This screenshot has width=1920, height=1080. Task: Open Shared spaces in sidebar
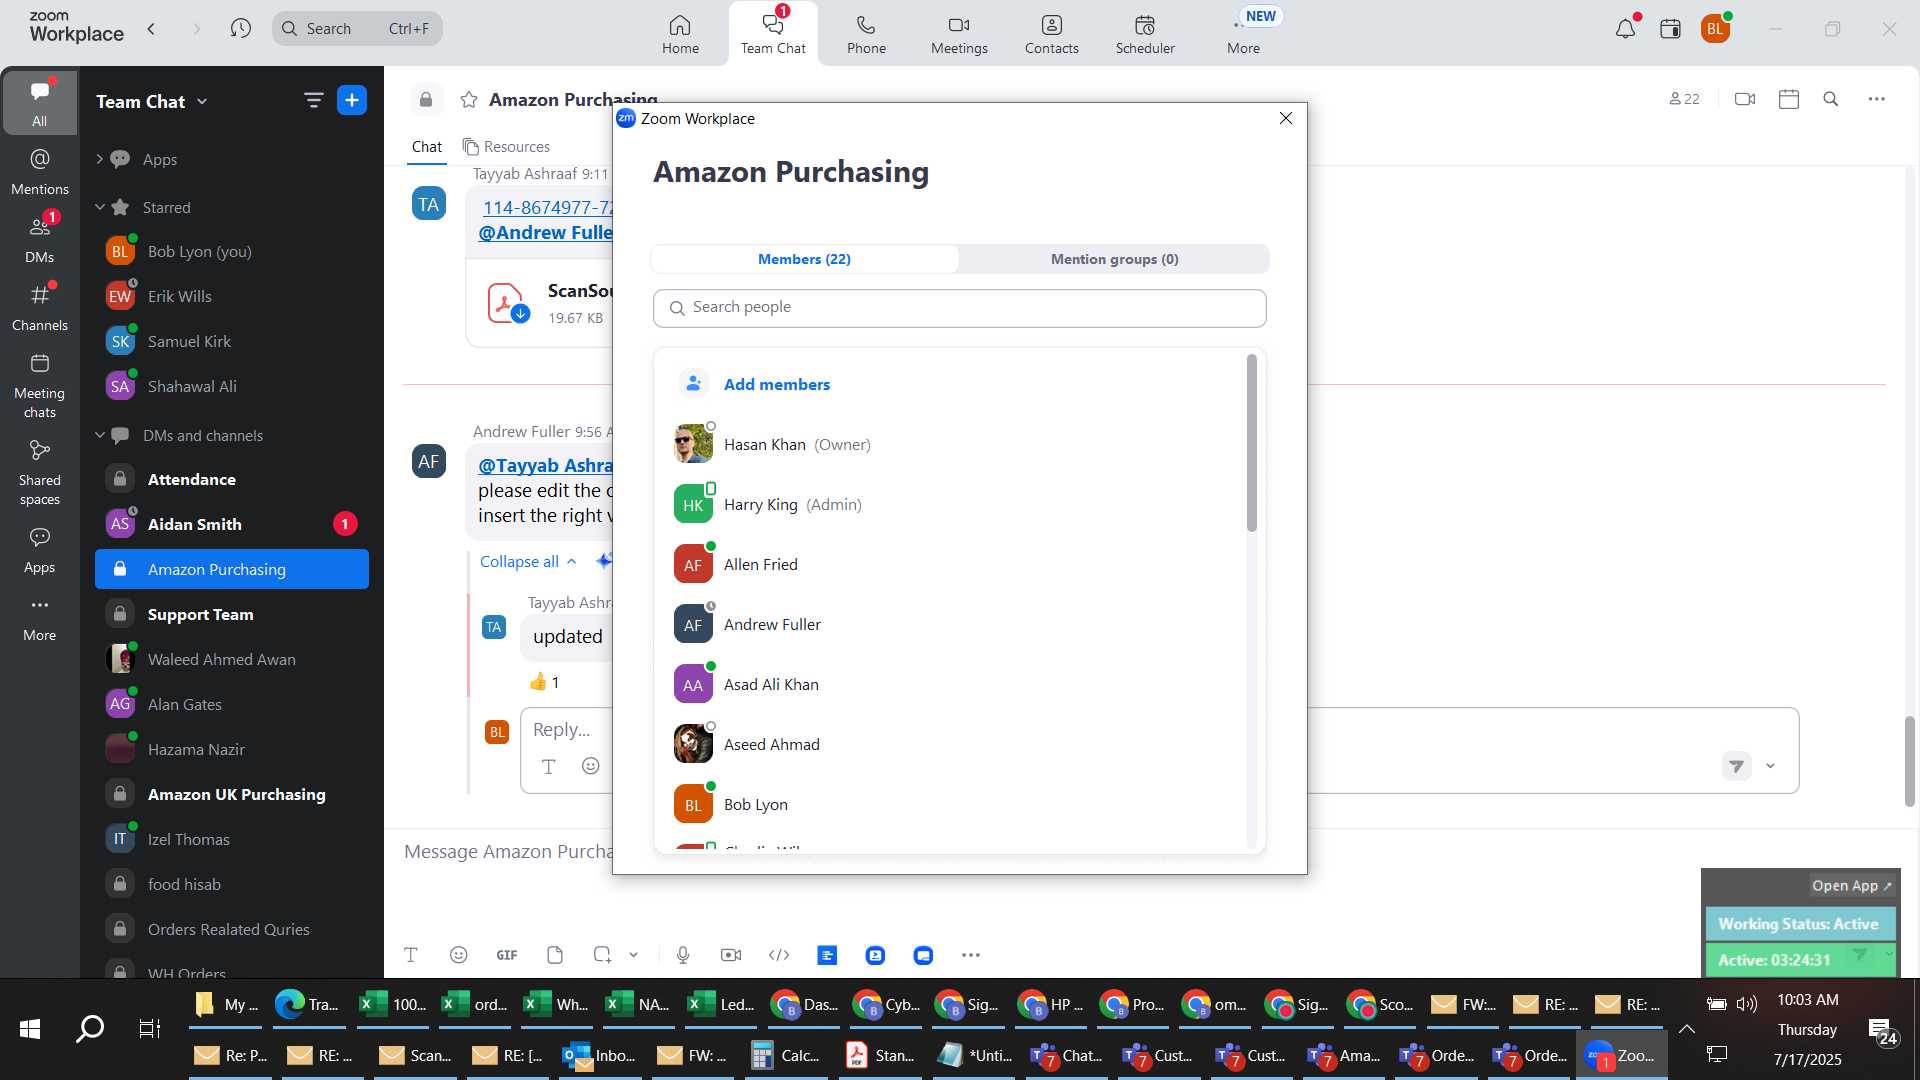(40, 473)
